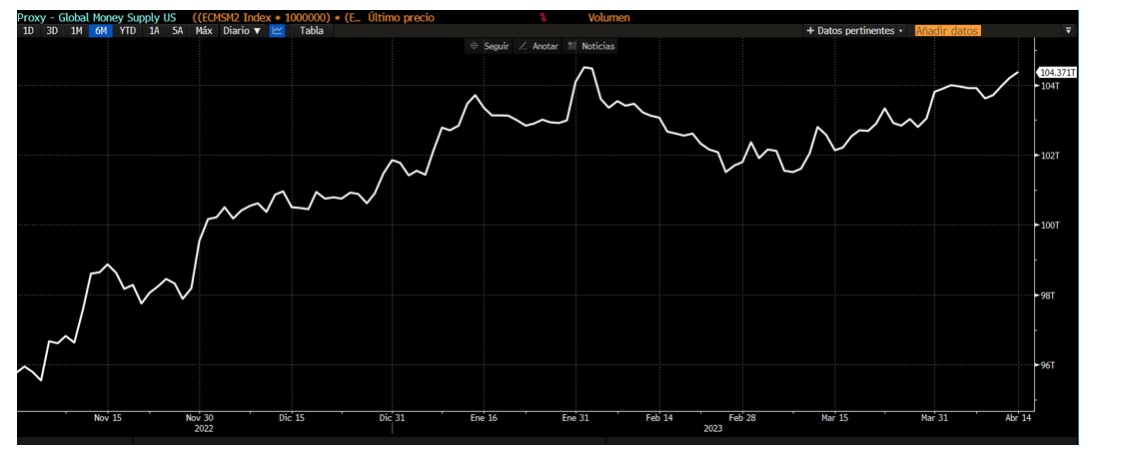Click the red percent symbol in header

tap(543, 17)
